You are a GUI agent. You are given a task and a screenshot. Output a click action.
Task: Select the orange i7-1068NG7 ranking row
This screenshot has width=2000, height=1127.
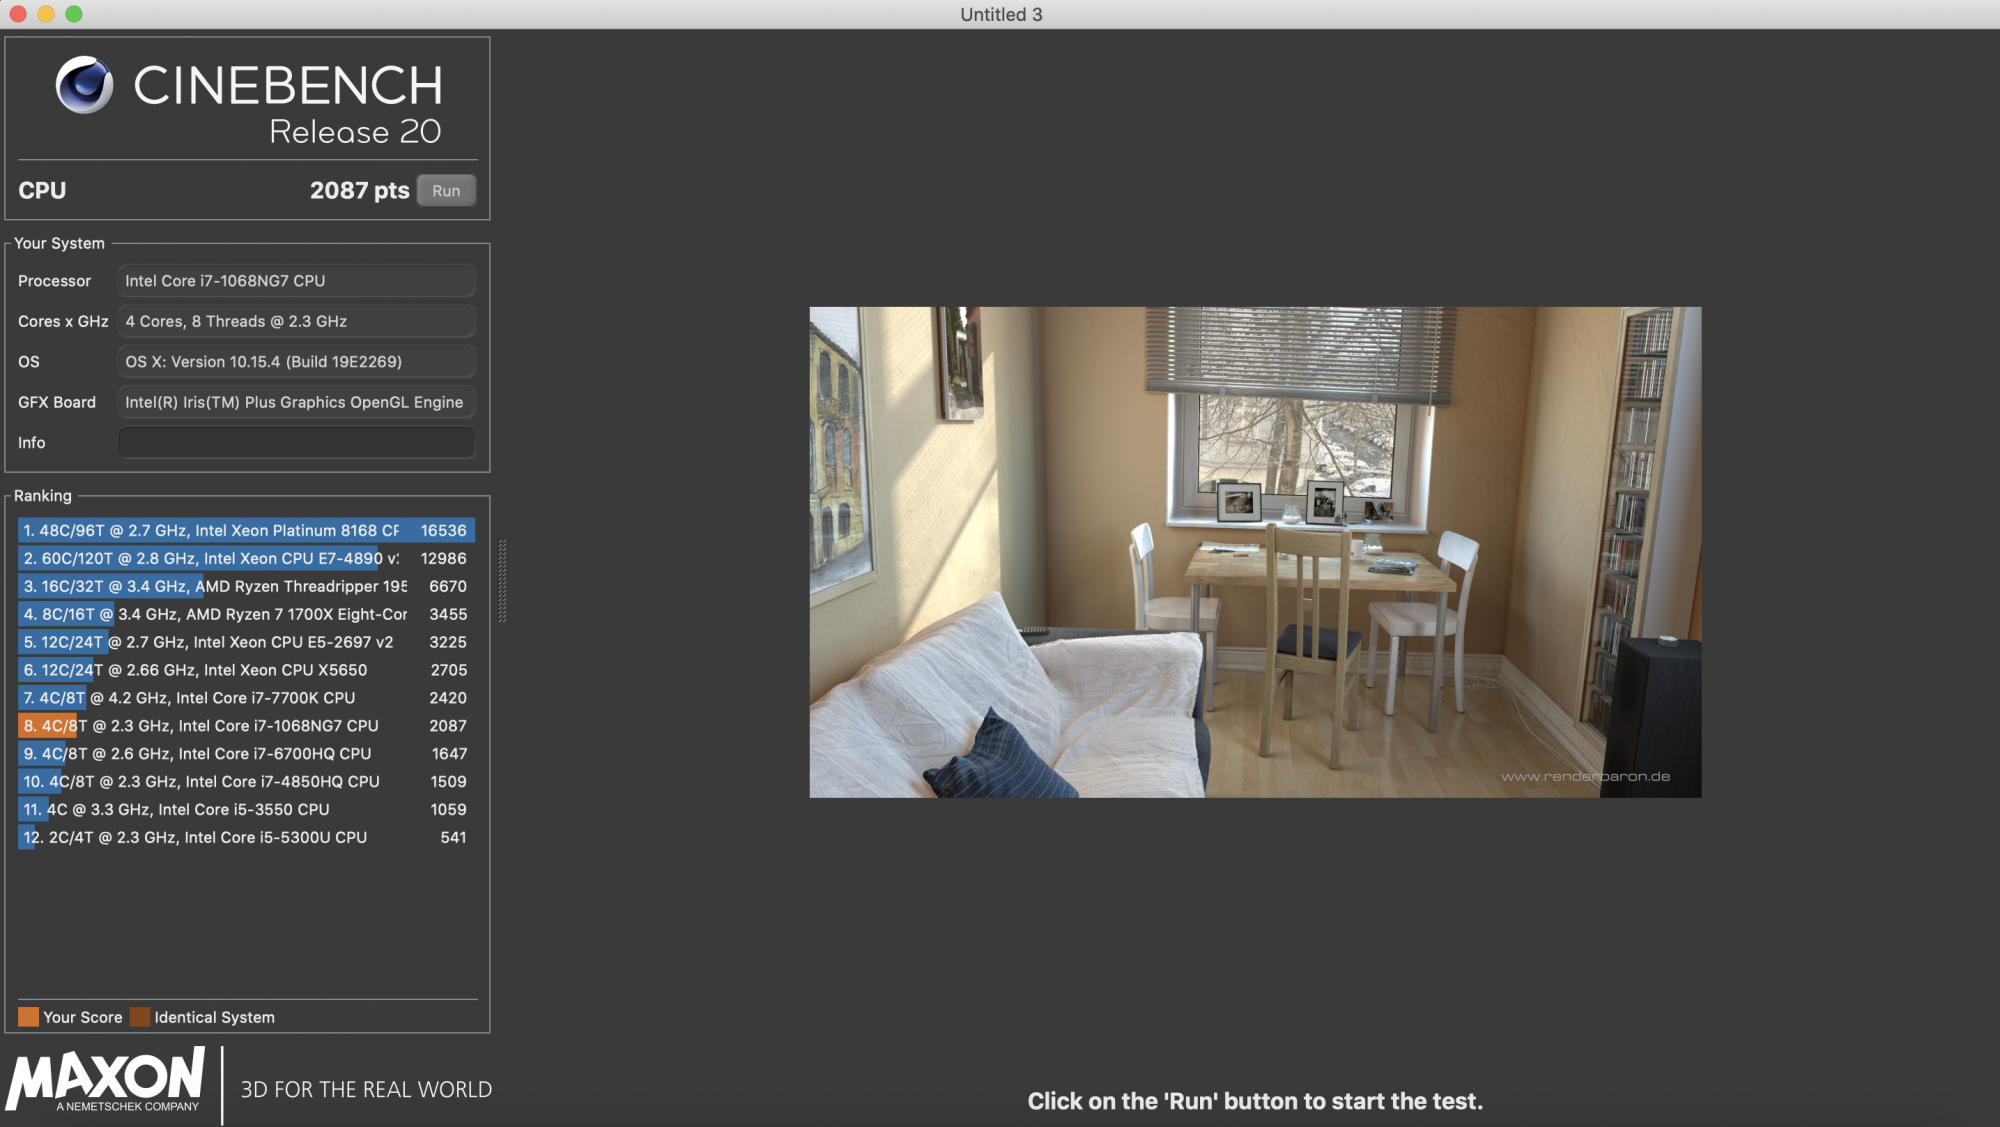245,726
